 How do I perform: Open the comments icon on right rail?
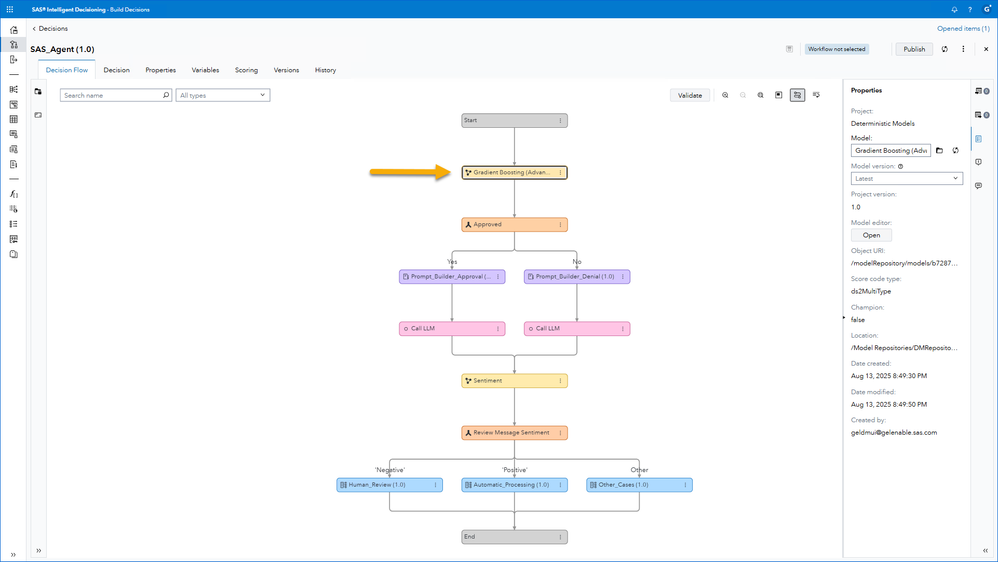(978, 186)
